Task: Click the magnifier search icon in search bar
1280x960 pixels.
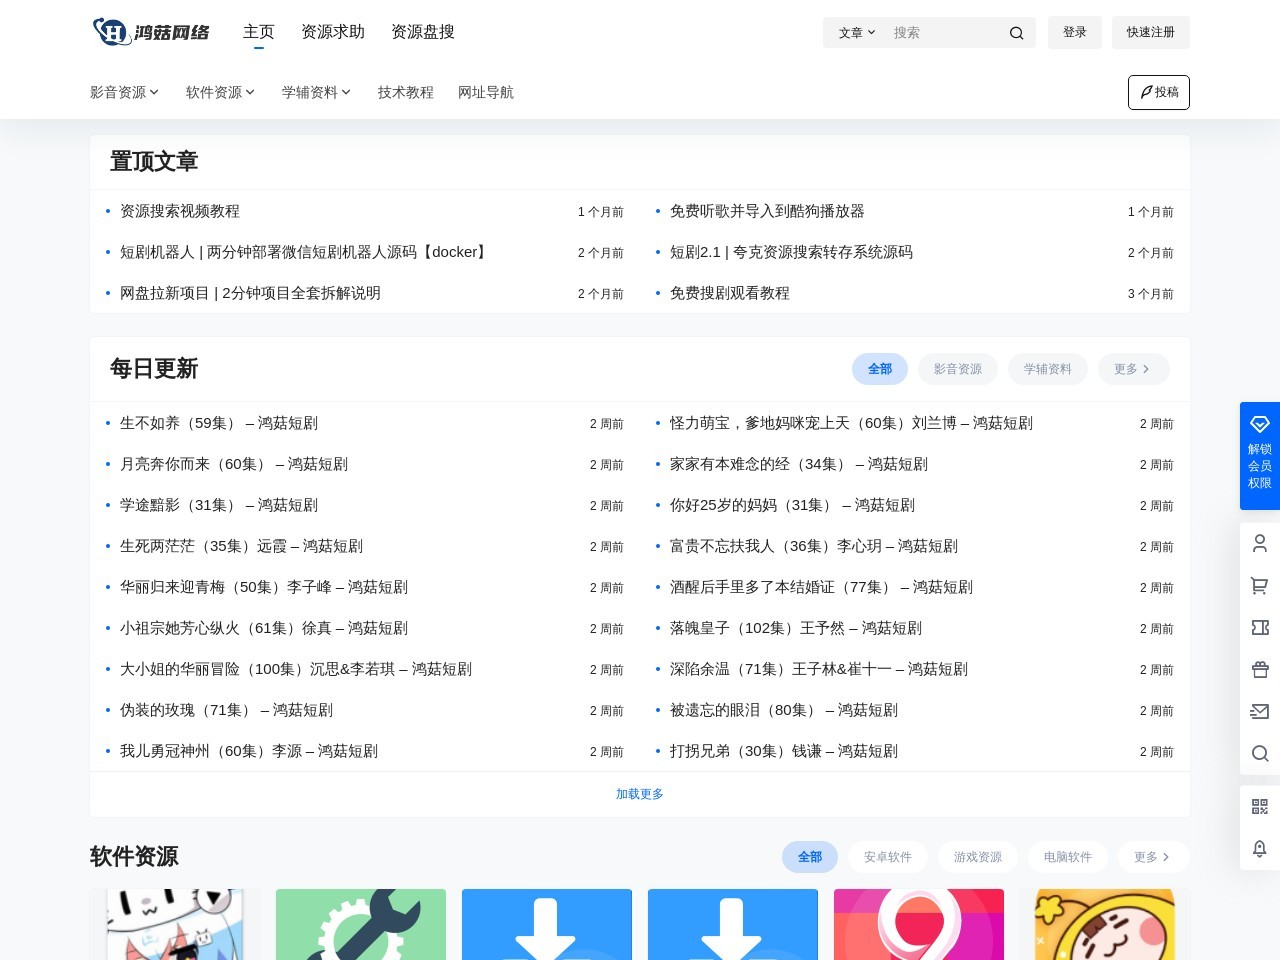Action: click(1016, 33)
